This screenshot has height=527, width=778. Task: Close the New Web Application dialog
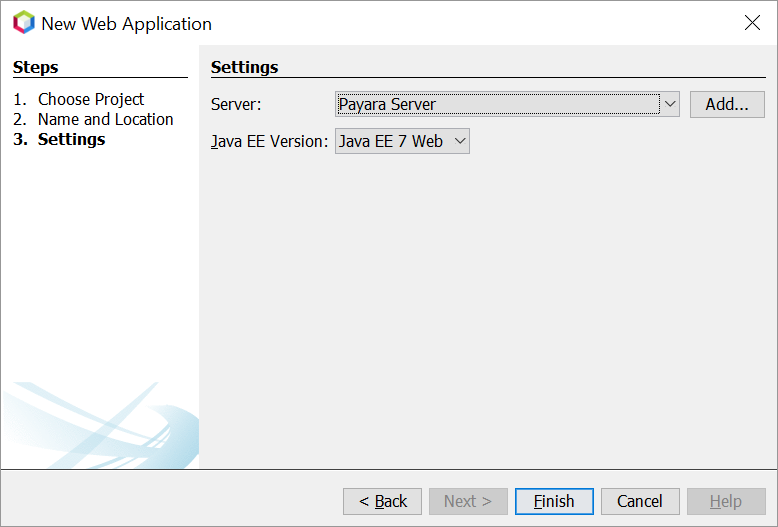pos(752,23)
